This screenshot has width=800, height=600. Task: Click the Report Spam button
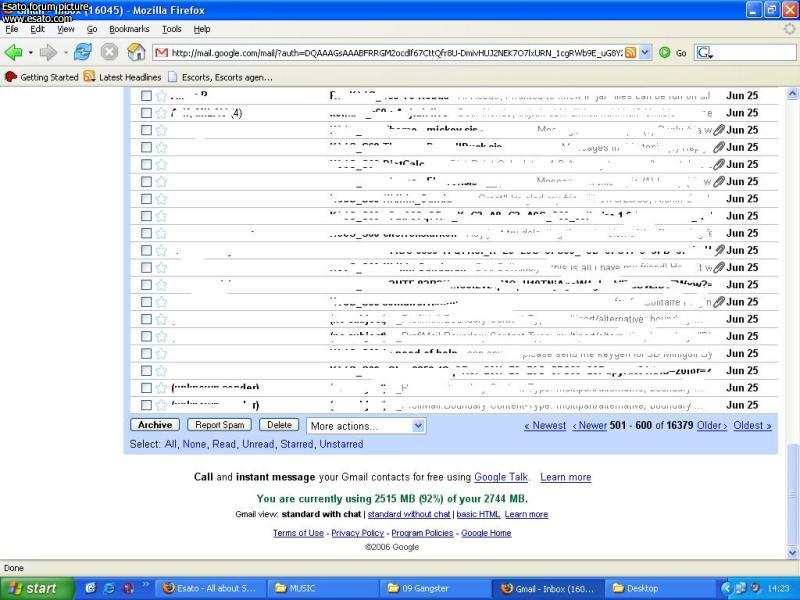(x=219, y=425)
